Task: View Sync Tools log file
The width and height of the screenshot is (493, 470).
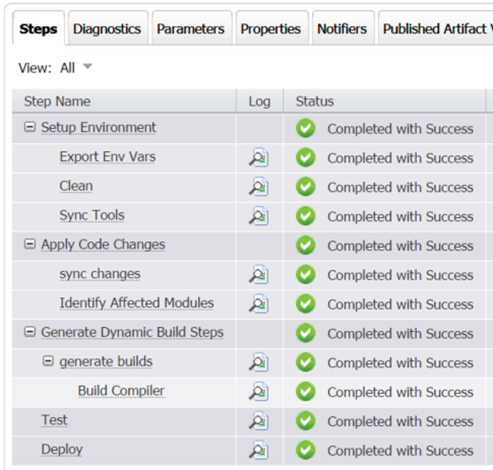Action: (259, 216)
